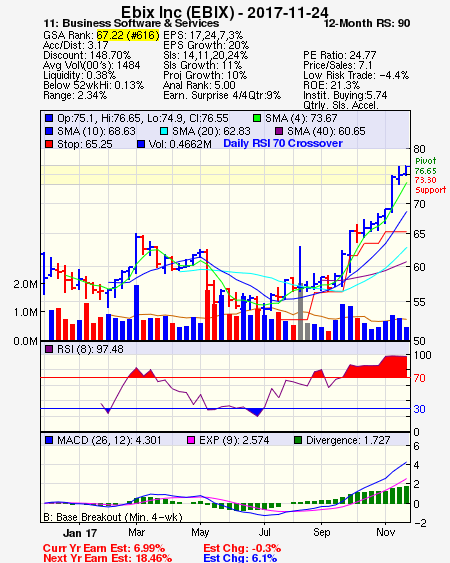Click the blue Vol legend swatch
This screenshot has height=563, width=450.
click(x=141, y=144)
